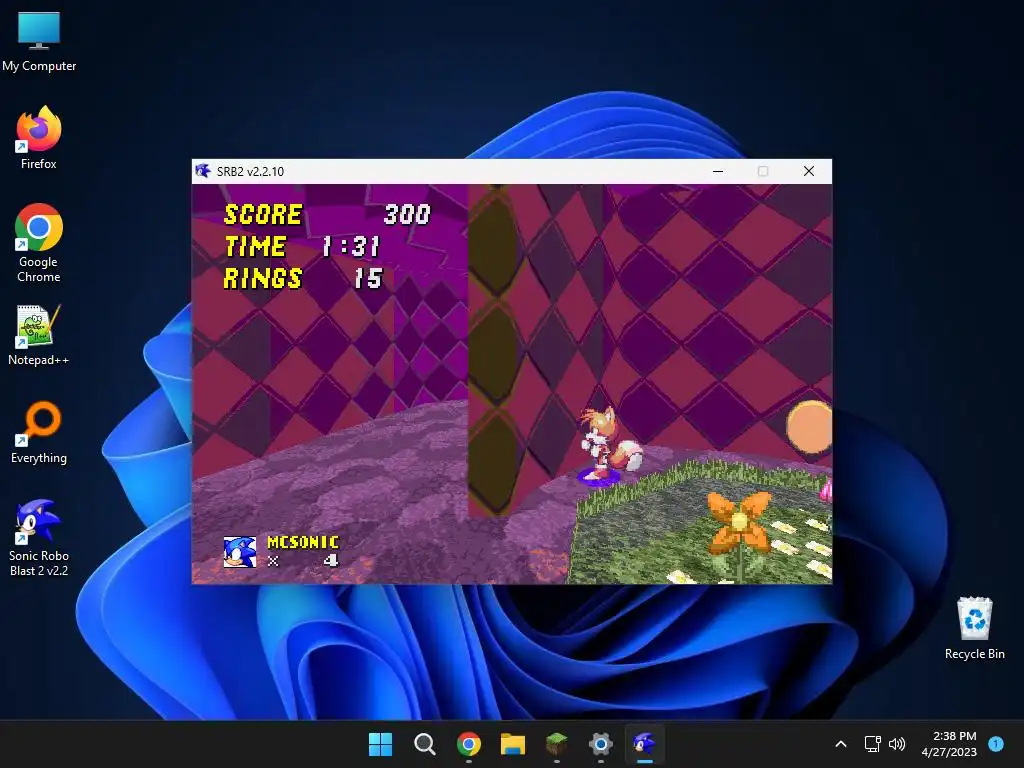Click the TIME 1:31 readout in the game
Viewport: 1024px width, 768px height.
pyautogui.click(x=302, y=246)
